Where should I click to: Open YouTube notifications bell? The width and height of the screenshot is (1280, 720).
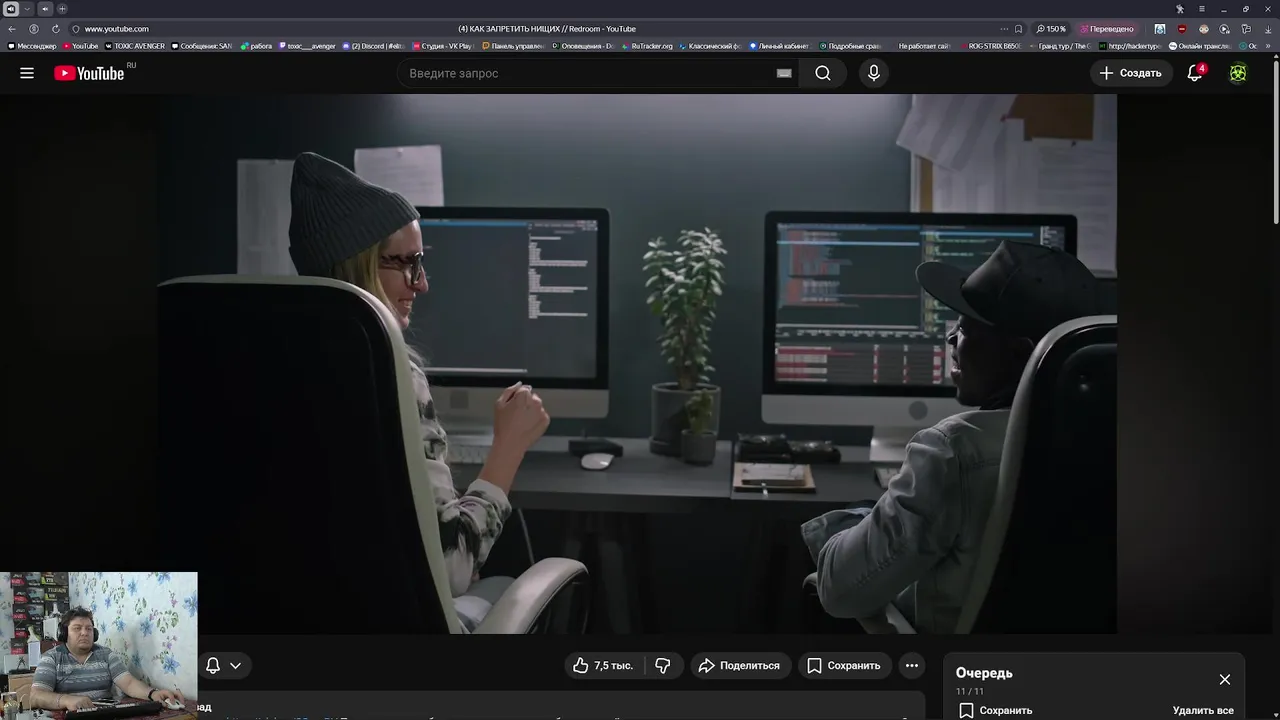1194,73
